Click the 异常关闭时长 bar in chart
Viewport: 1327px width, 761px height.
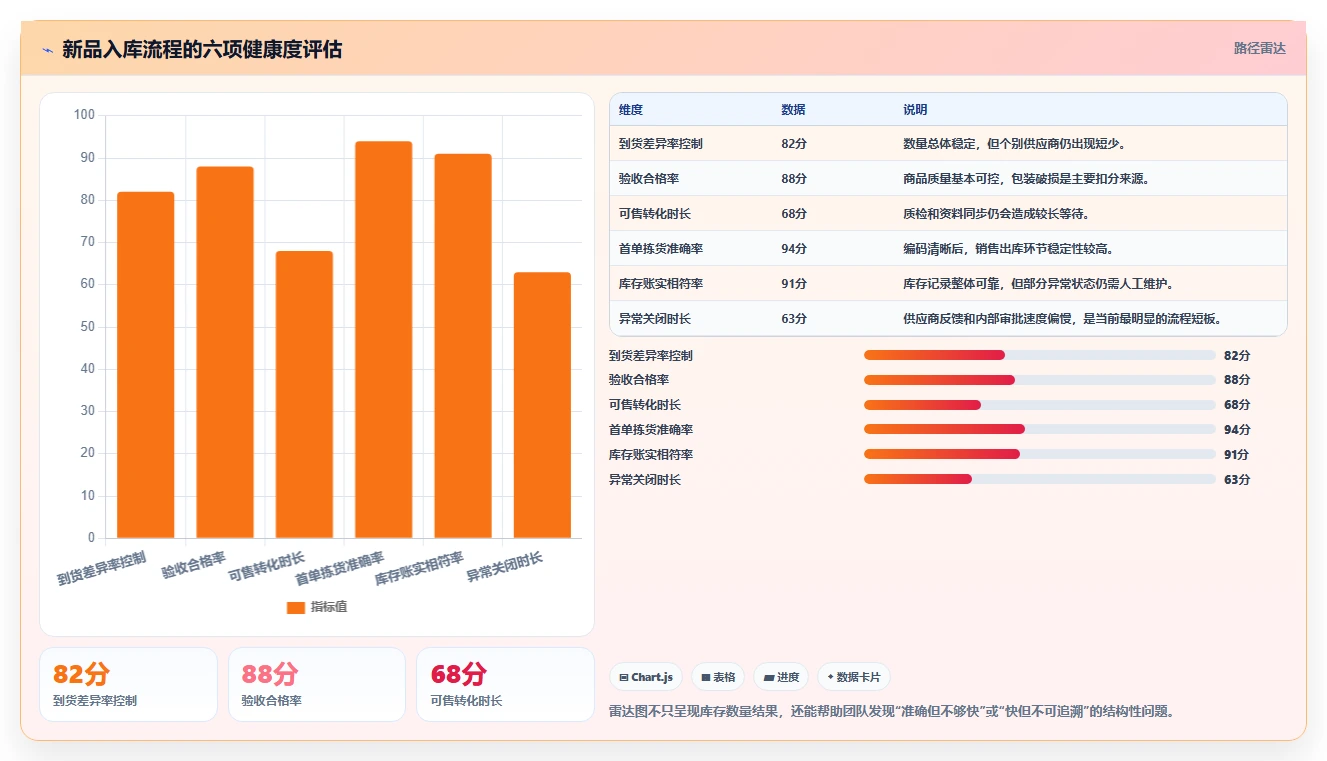coord(542,405)
